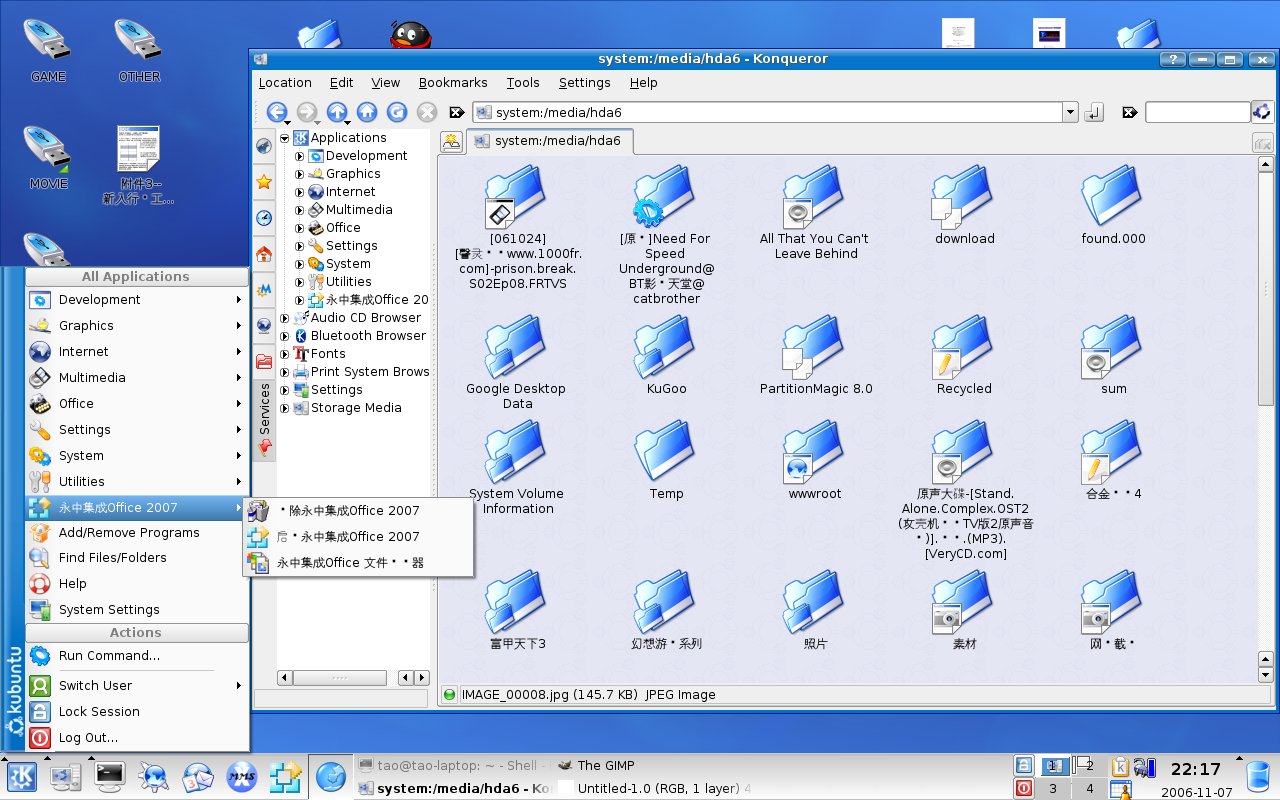The width and height of the screenshot is (1280, 800).
Task: Open Utilities submenu in the K menu
Action: coord(137,481)
